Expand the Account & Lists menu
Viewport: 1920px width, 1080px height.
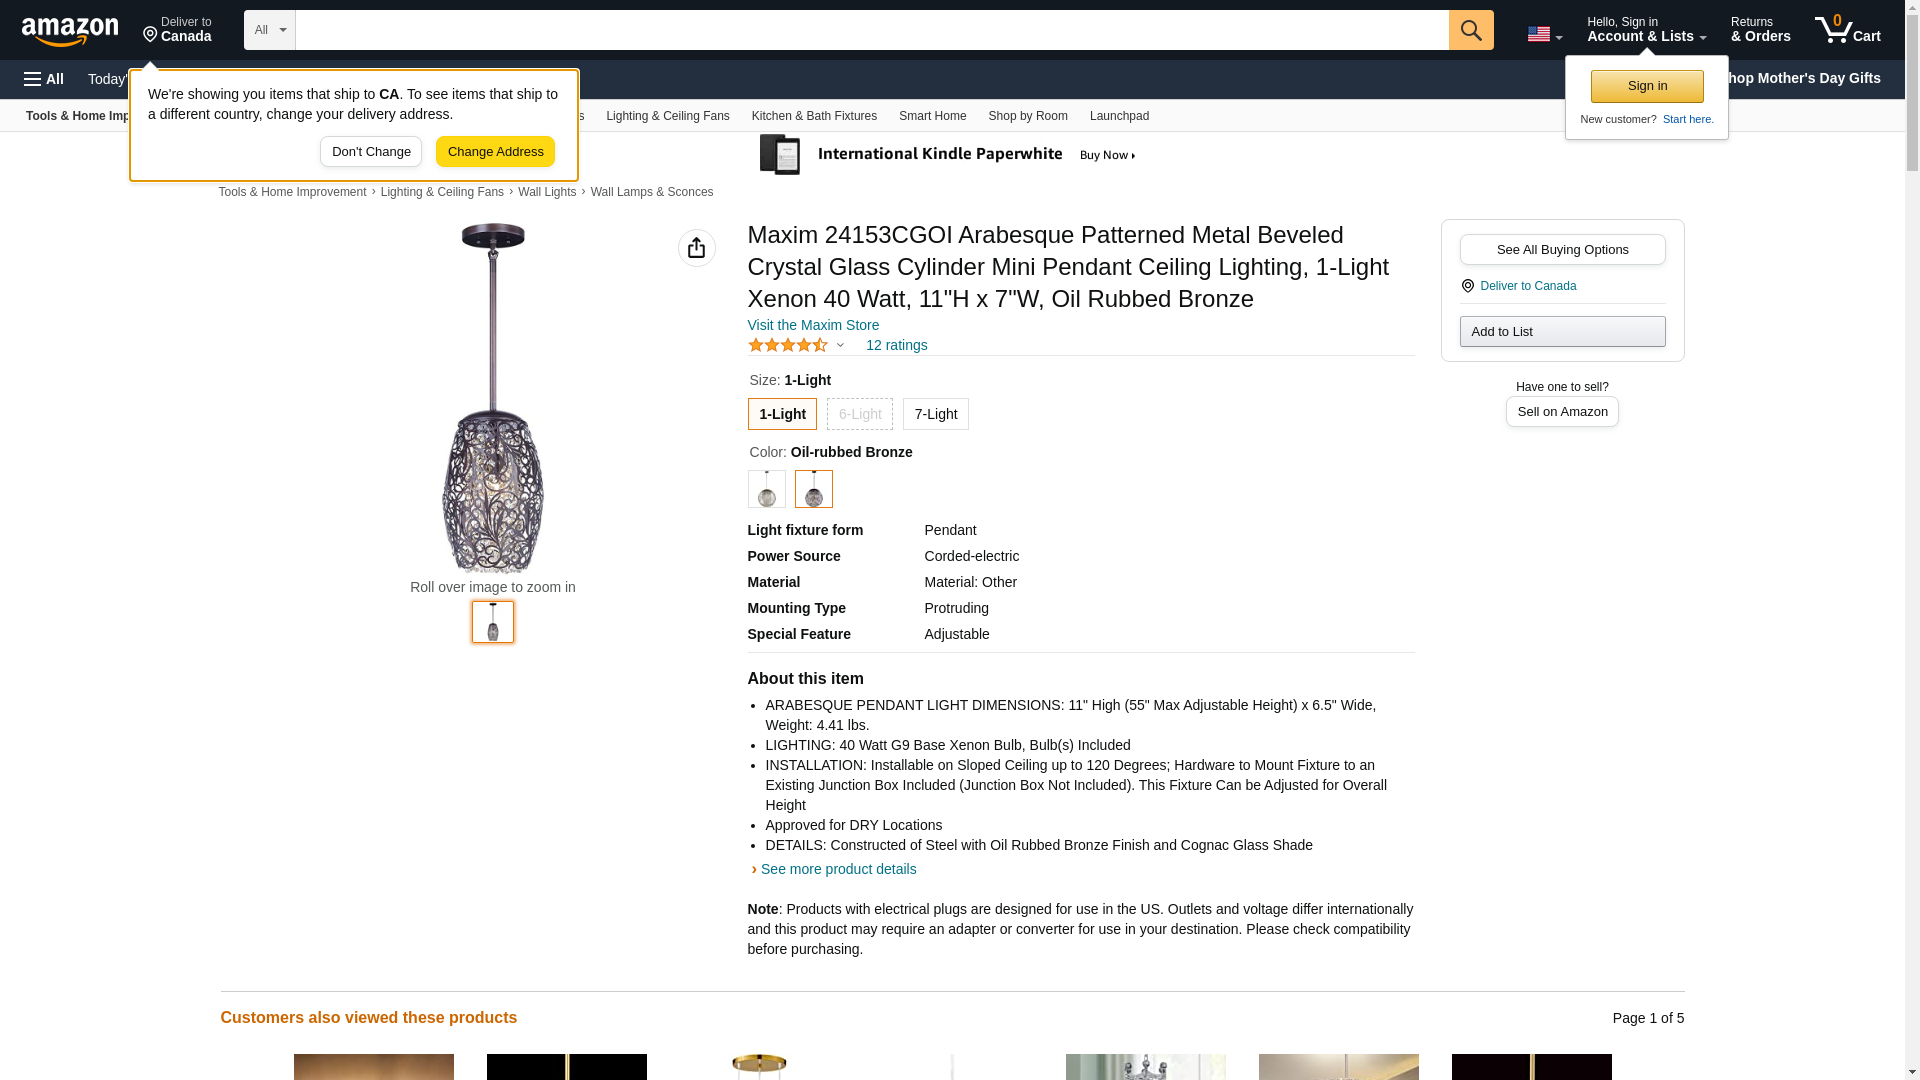1645,30
